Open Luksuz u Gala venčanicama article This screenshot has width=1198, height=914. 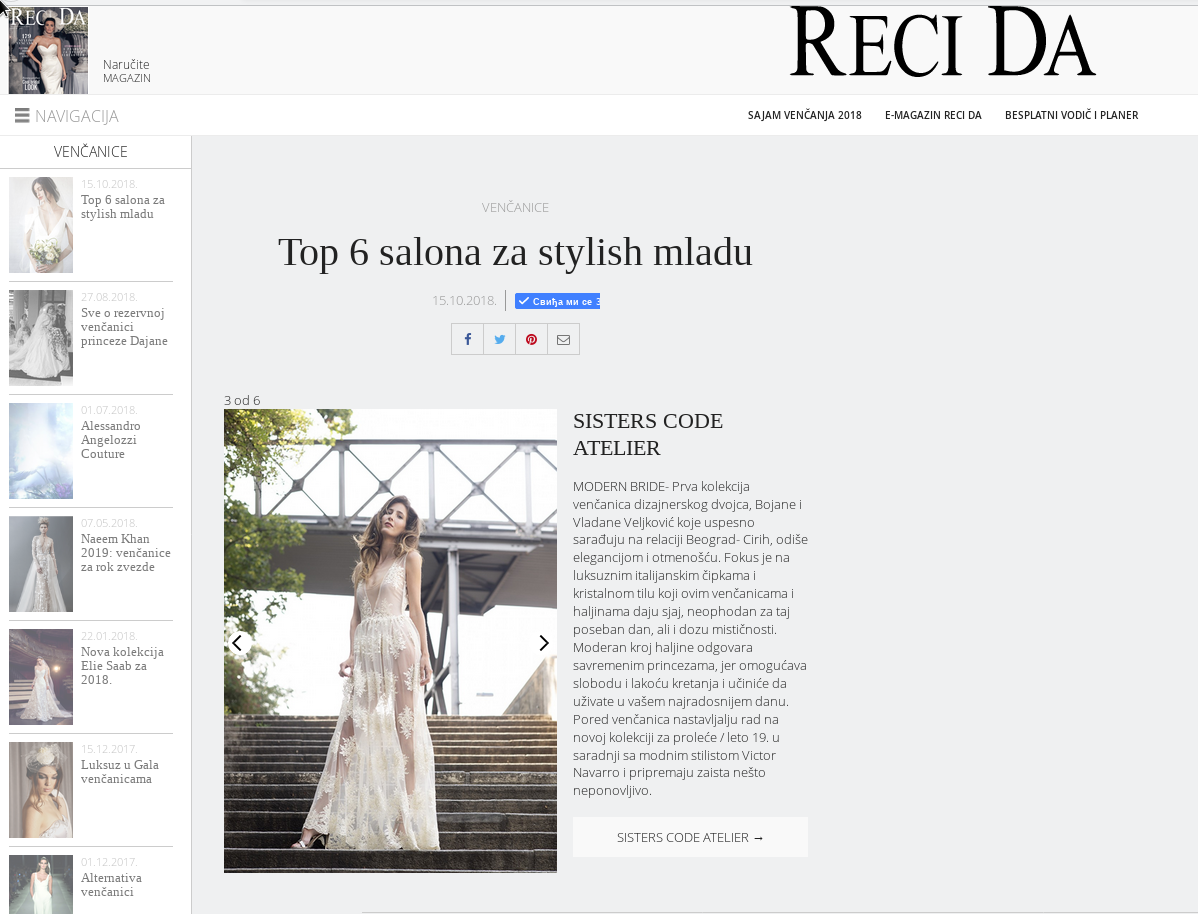coord(120,772)
